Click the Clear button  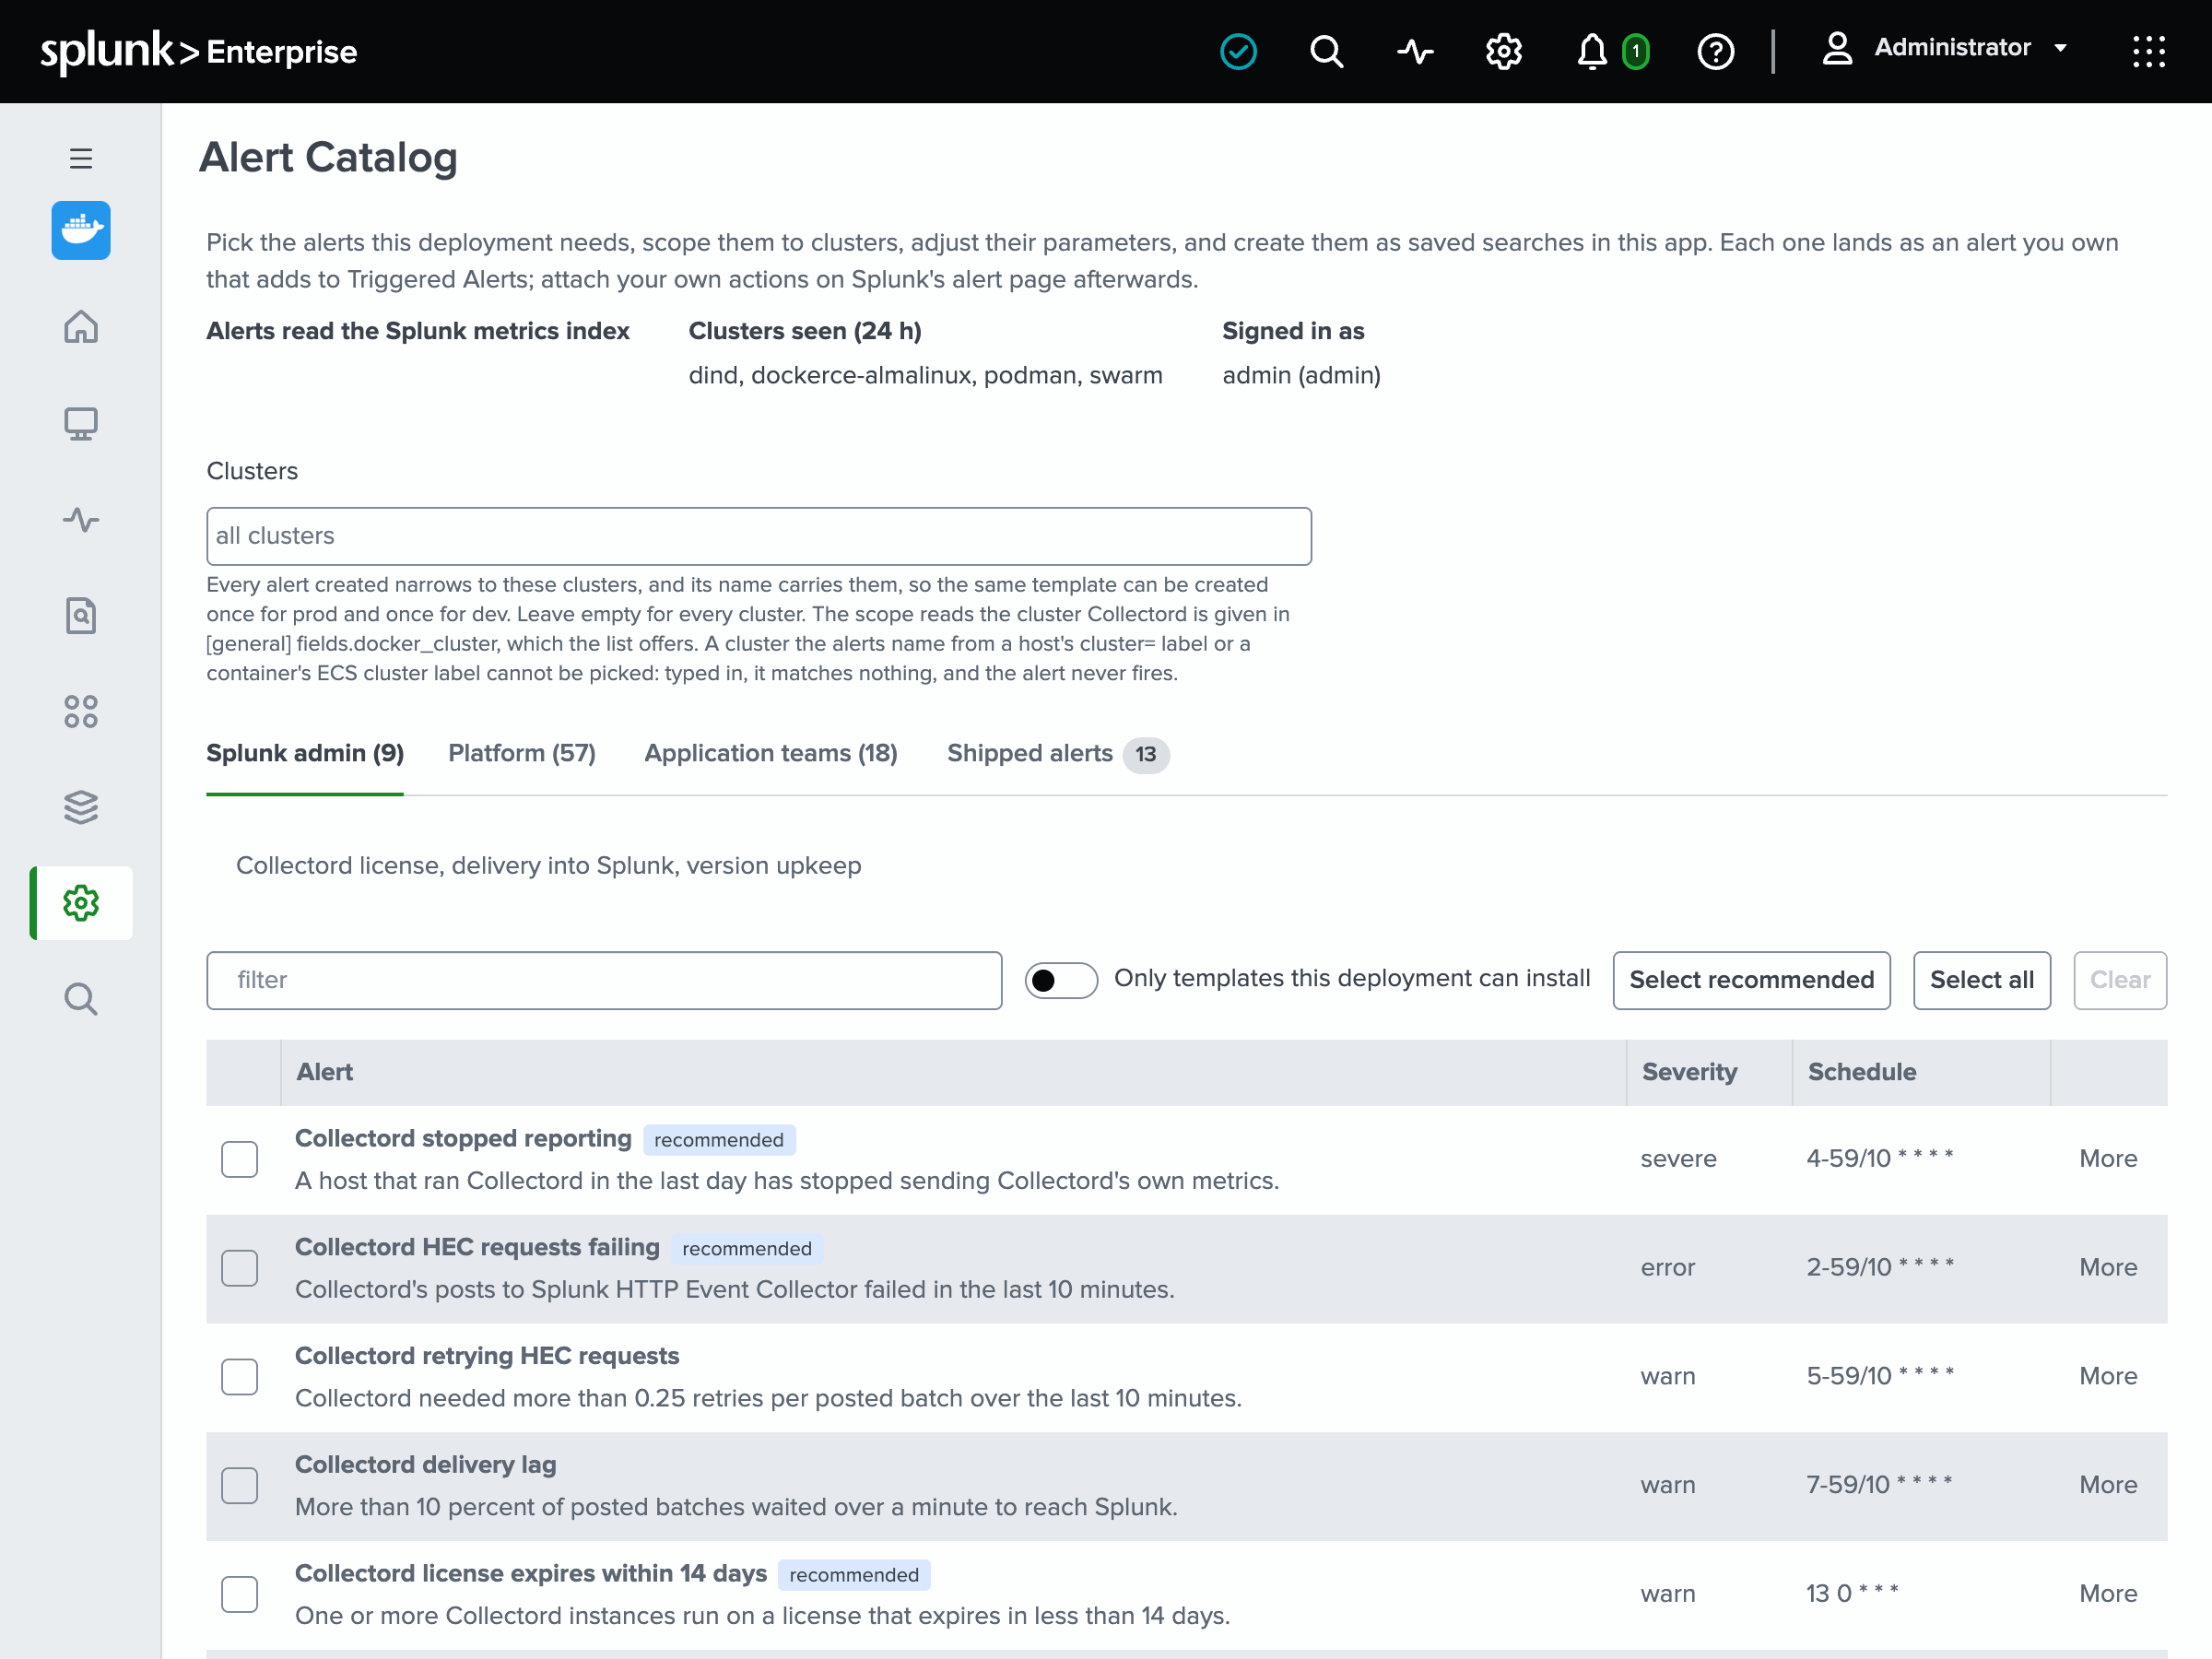pyautogui.click(x=2119, y=980)
